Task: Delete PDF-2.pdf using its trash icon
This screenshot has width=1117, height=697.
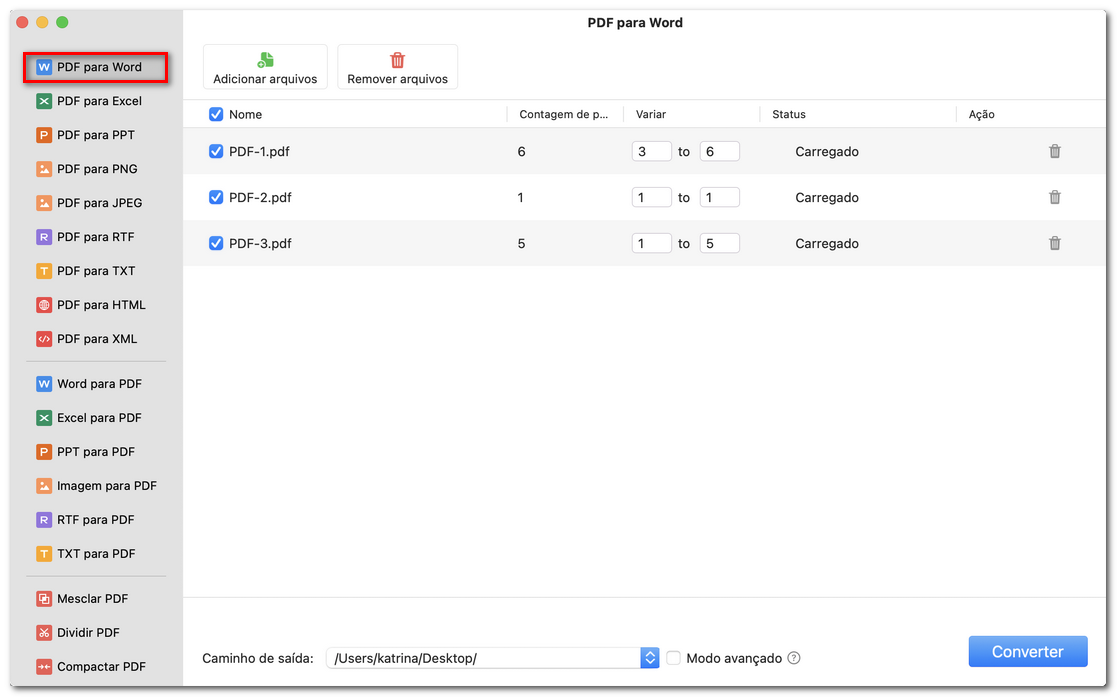Action: (x=1055, y=197)
